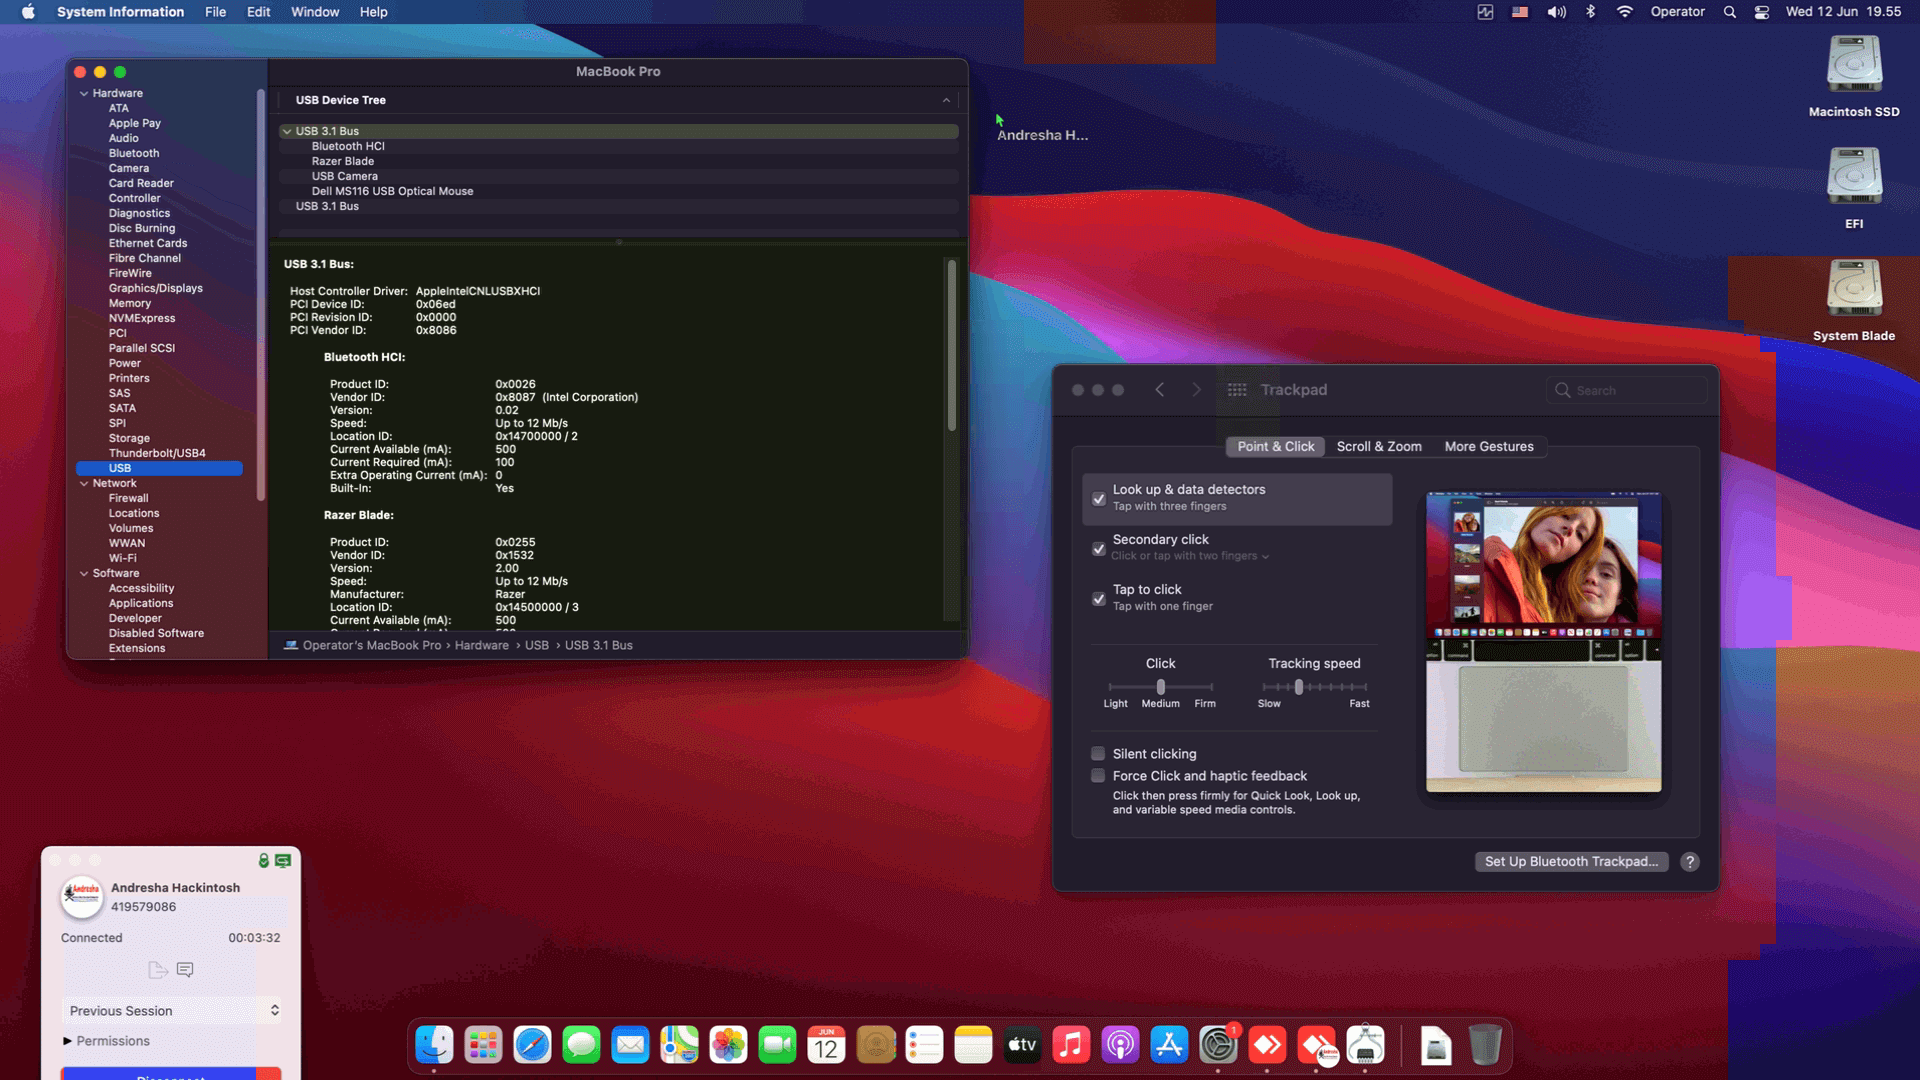The width and height of the screenshot is (1920, 1080).
Task: Open Previous Session dropdown in AnyDesk
Action: point(172,1011)
